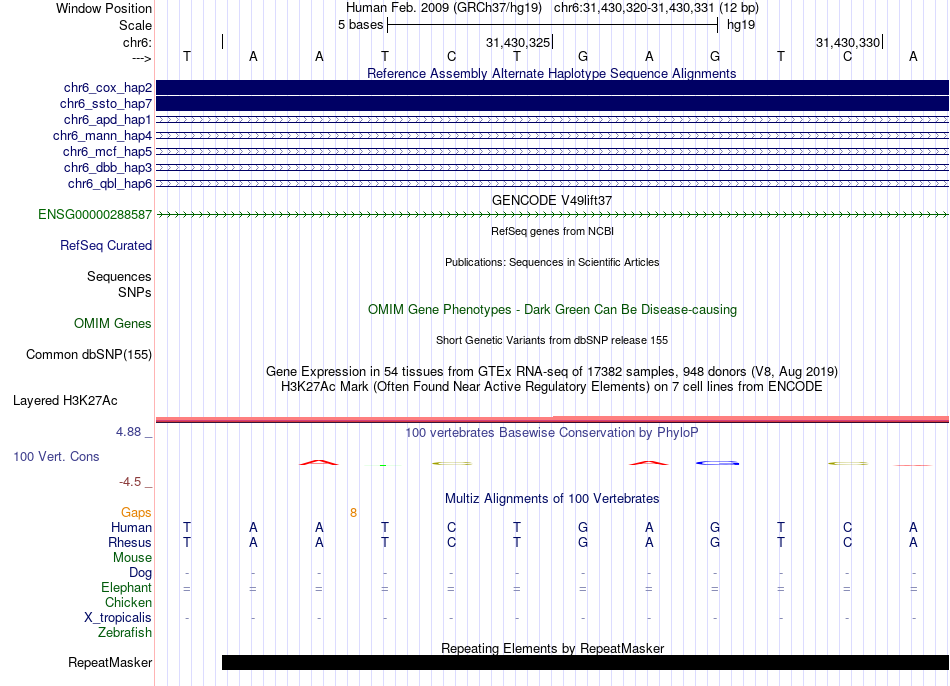This screenshot has height=686, width=950.
Task: Click the OMIM Genes track label
Action: click(x=113, y=324)
